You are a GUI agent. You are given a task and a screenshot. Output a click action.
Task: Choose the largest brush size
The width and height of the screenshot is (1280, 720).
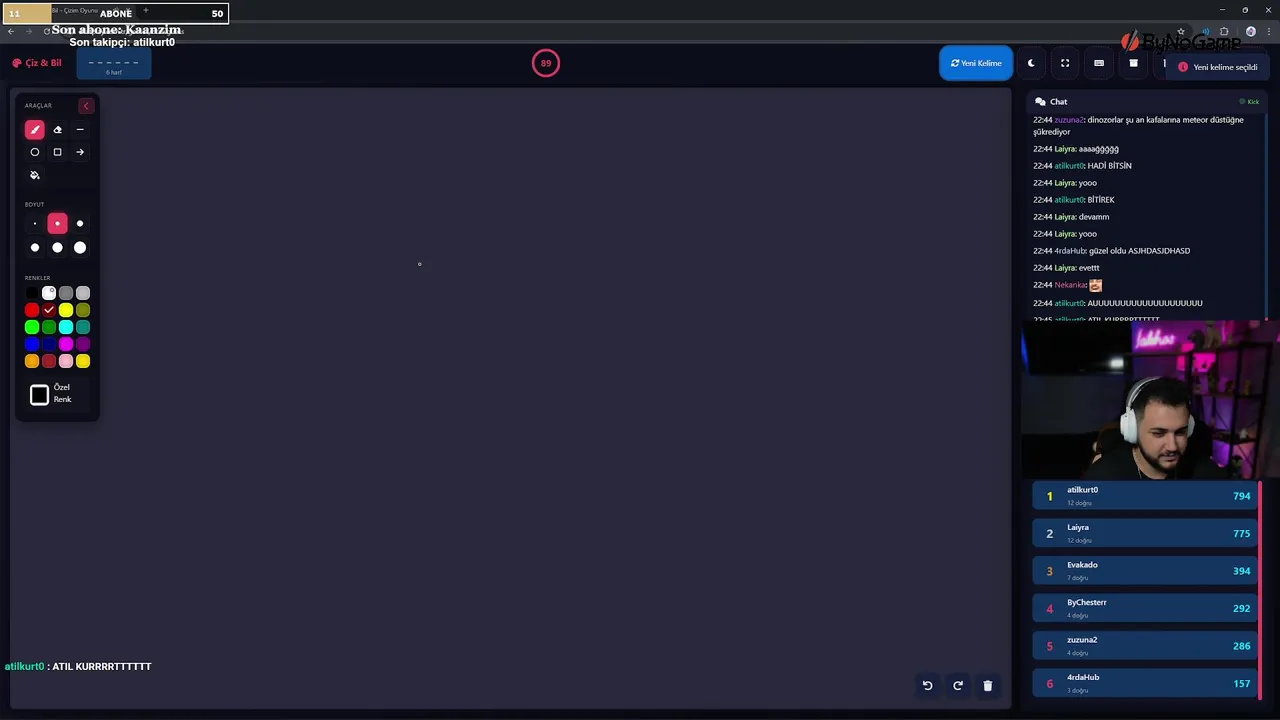[80, 248]
